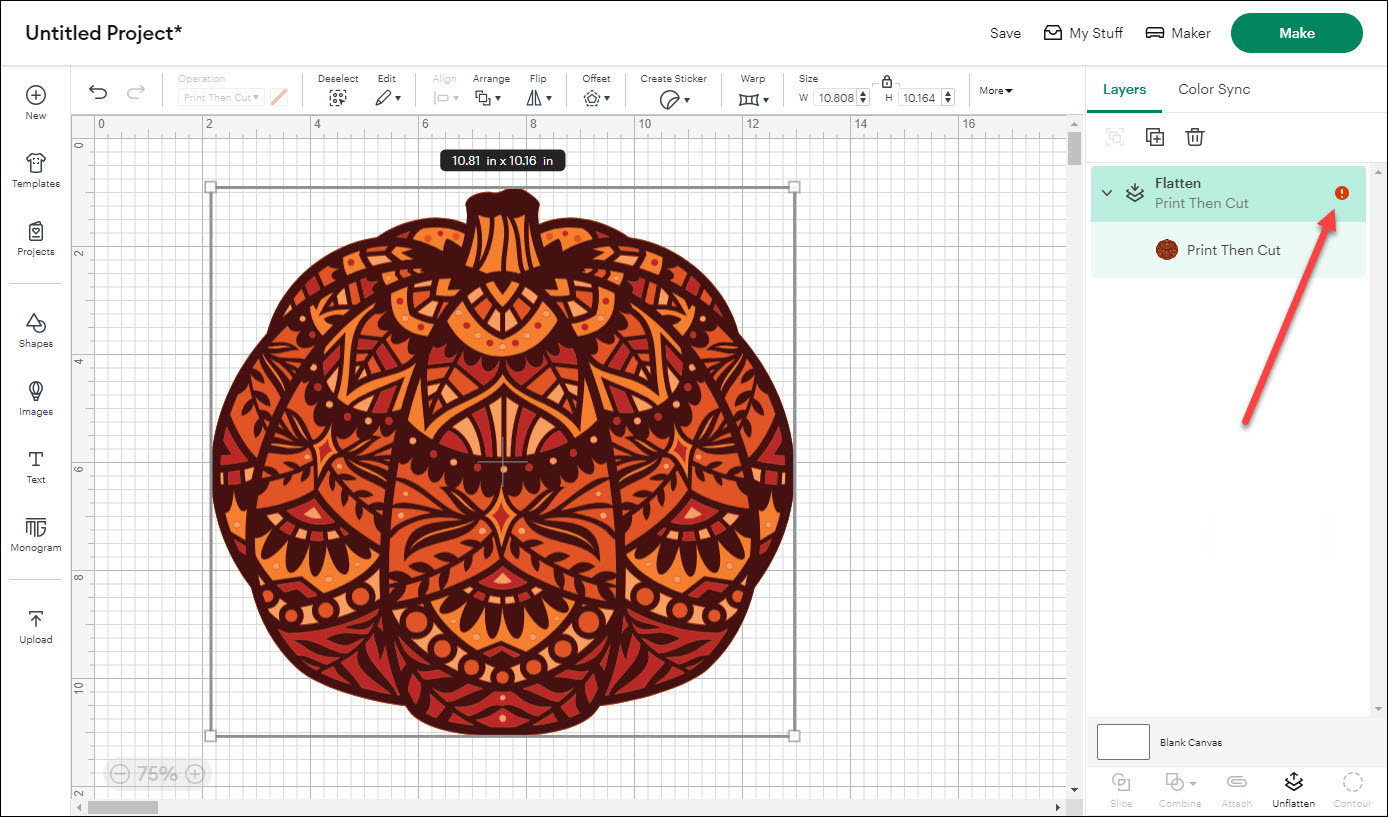
Task: Collapse the Flatten layer group
Action: coord(1107,193)
